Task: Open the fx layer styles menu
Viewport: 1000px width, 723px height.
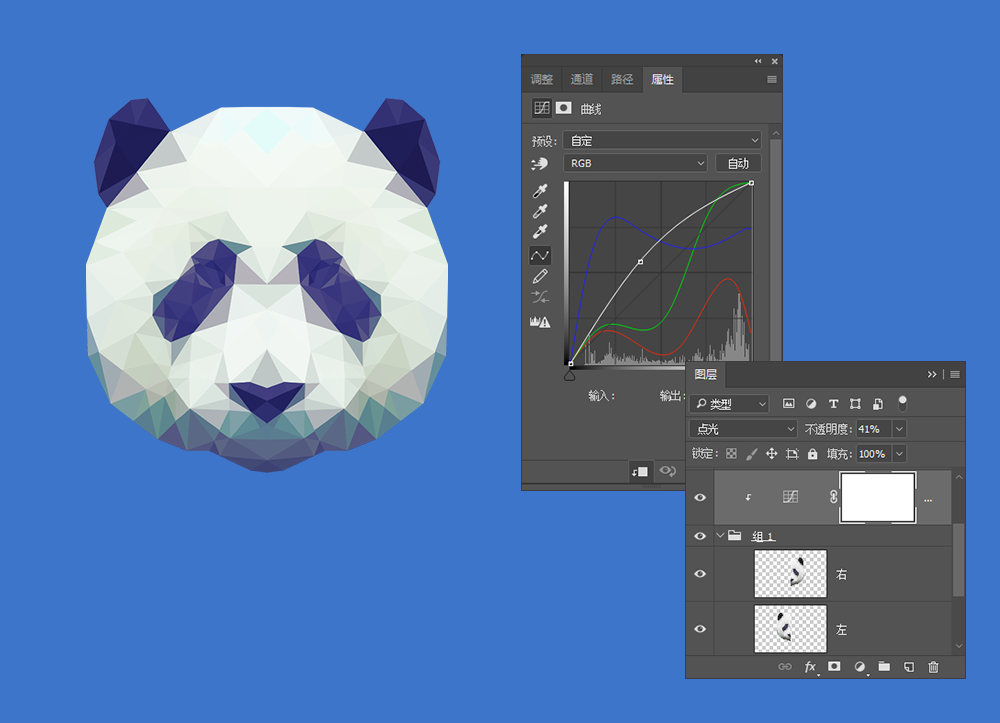Action: tap(810, 666)
